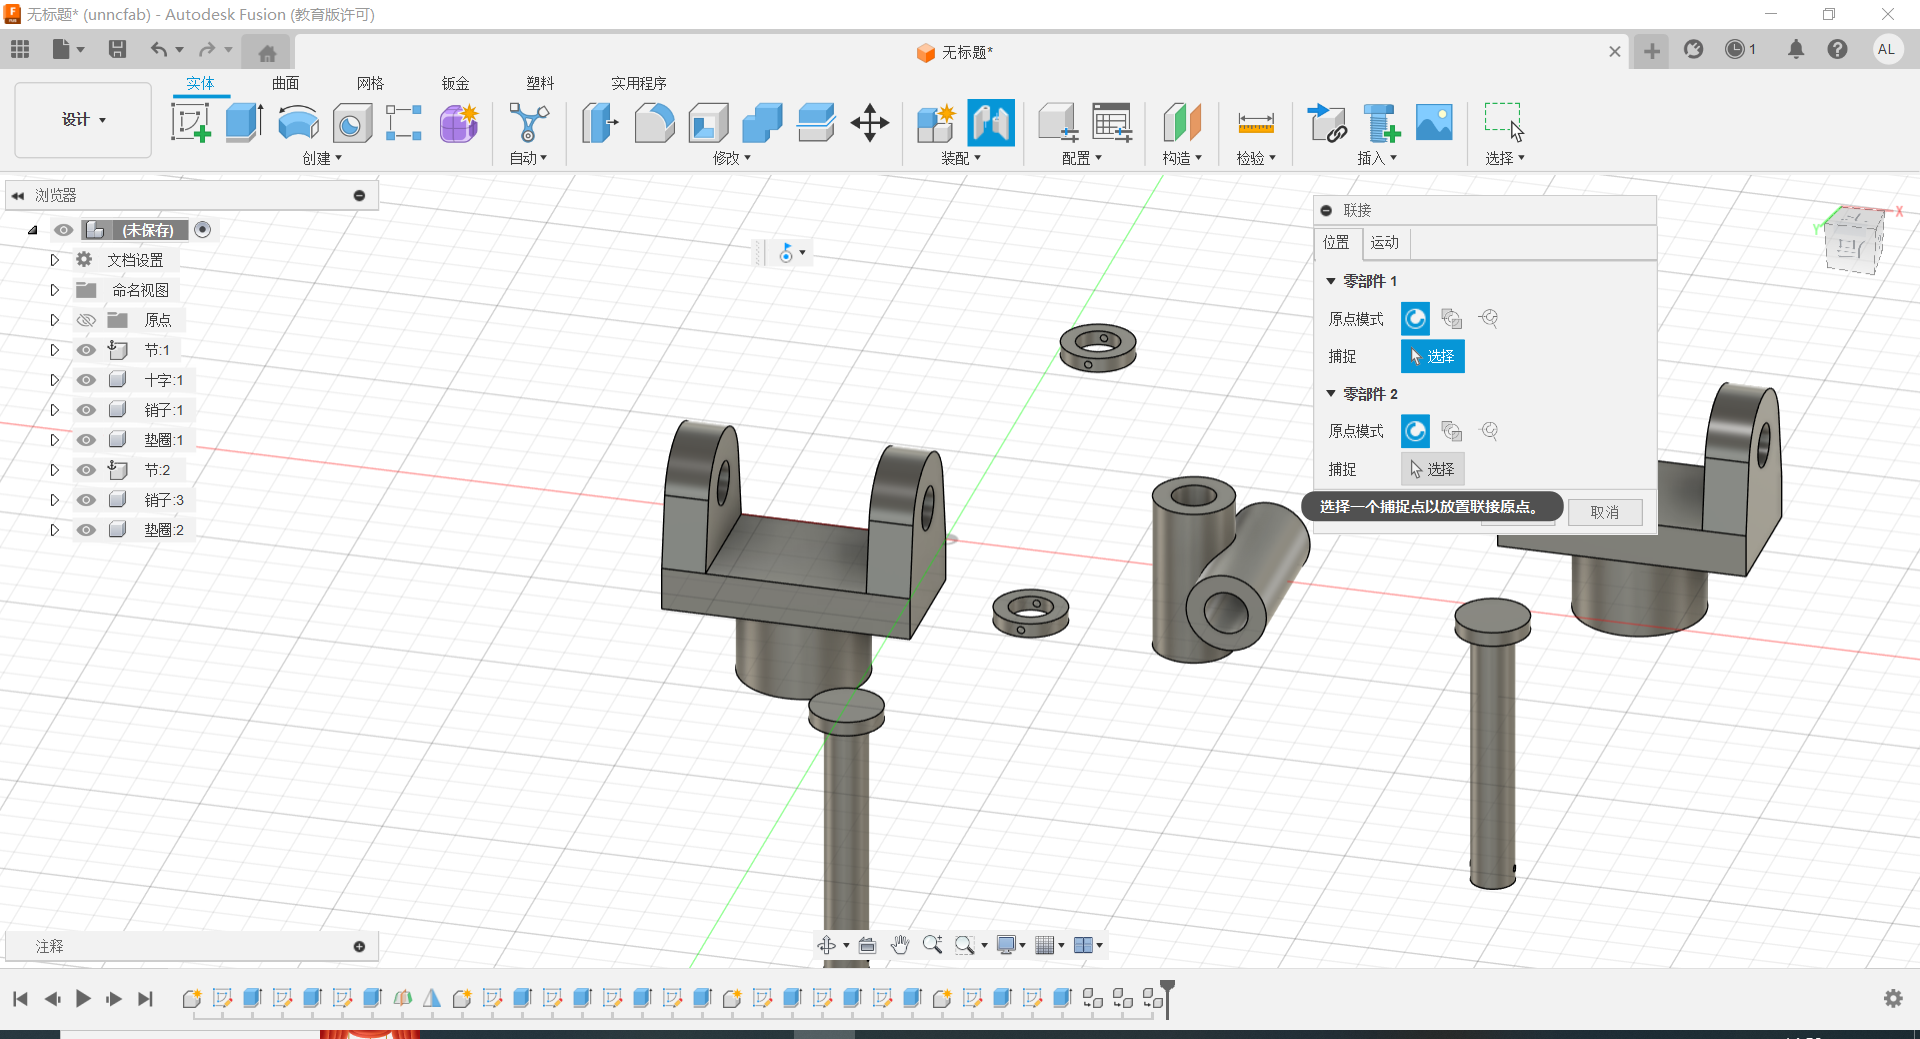The image size is (1920, 1039).
Task: Select the Create Sketch tool icon
Action: [190, 123]
